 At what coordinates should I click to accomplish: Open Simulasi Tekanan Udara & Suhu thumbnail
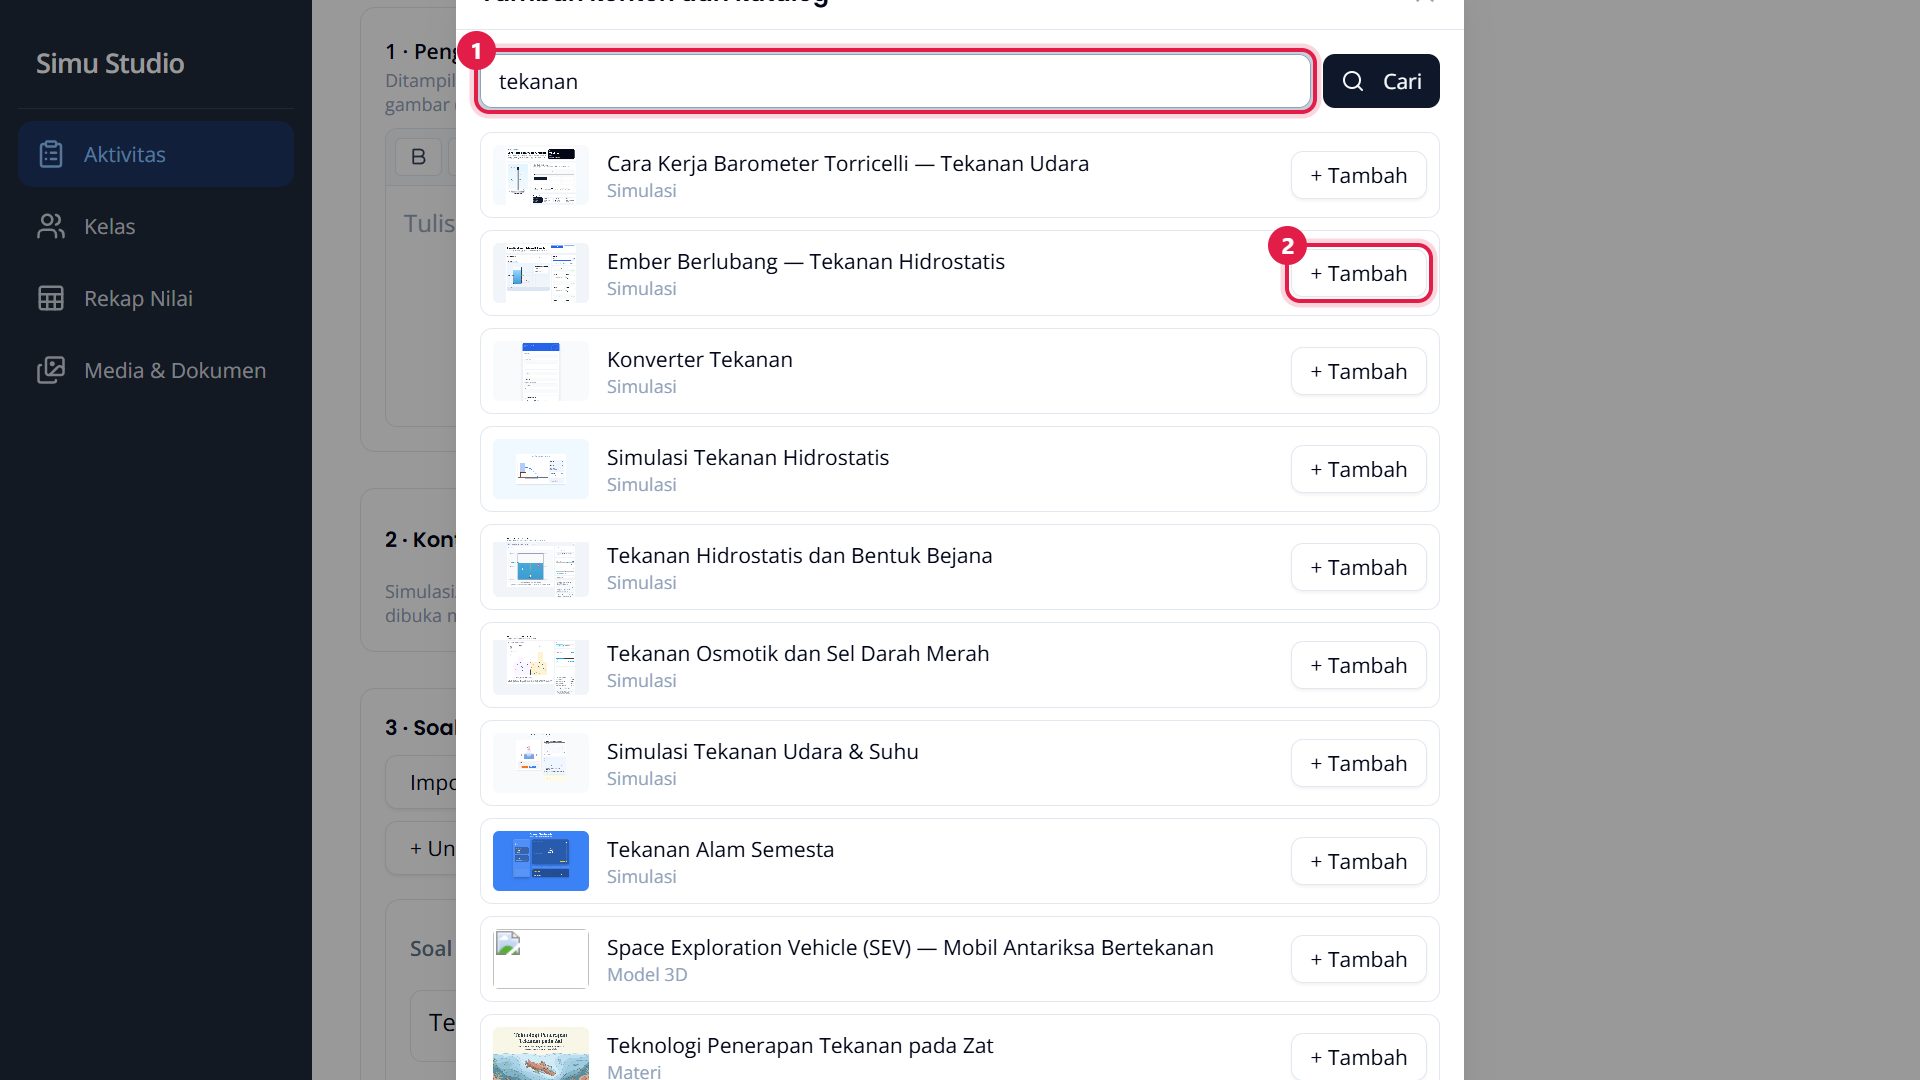pyautogui.click(x=541, y=763)
